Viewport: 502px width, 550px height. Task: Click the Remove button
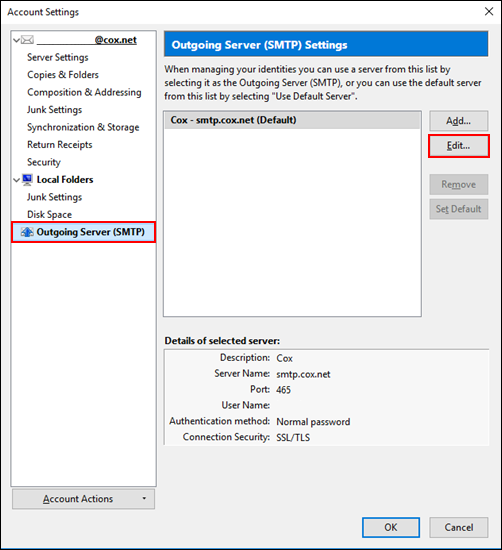[x=459, y=185]
